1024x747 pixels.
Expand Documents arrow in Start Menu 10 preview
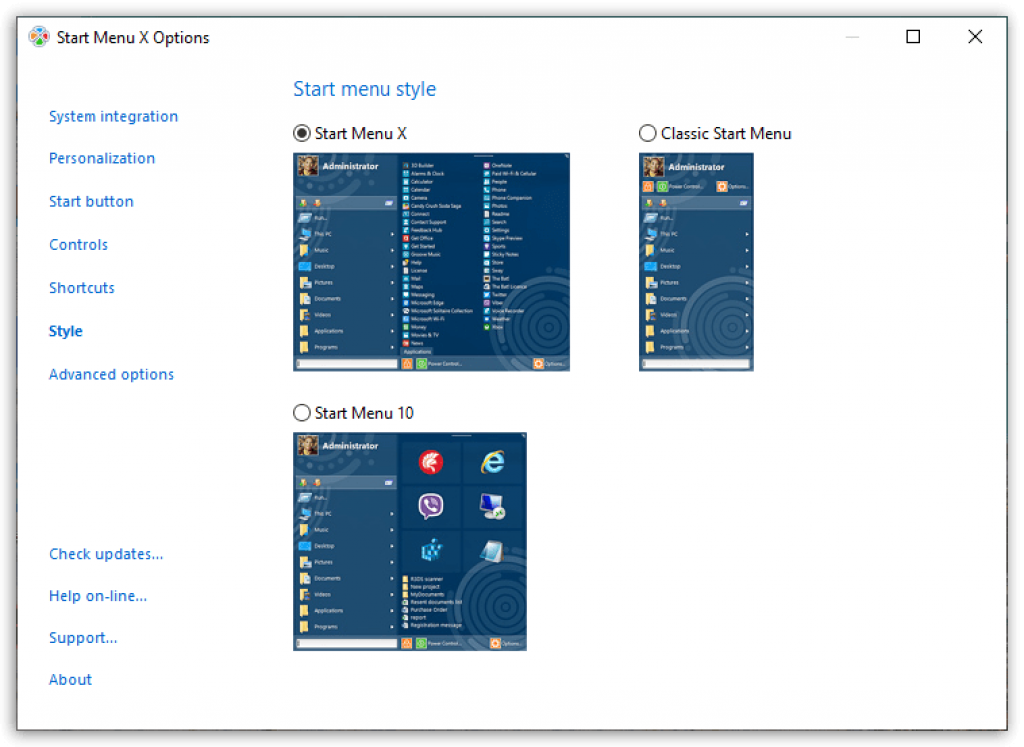coord(392,578)
